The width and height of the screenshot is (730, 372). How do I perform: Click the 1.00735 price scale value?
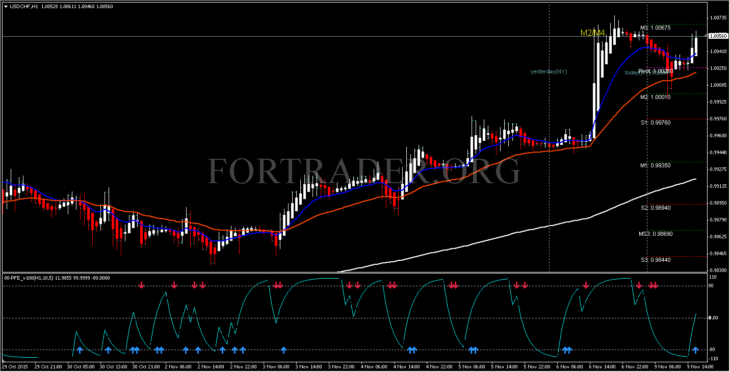coord(718,18)
